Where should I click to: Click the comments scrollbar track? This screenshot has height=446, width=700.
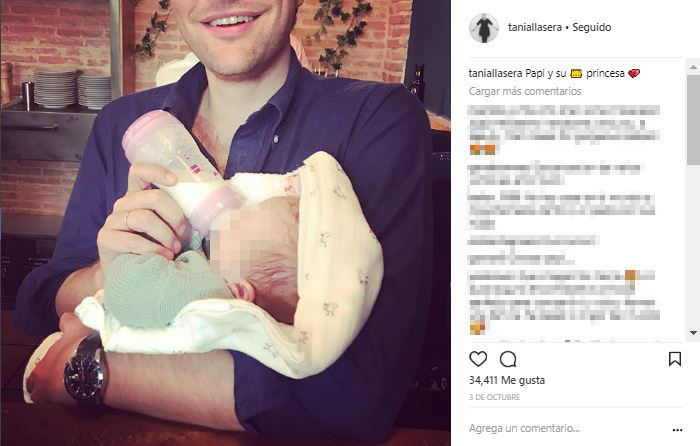pyautogui.click(x=693, y=246)
